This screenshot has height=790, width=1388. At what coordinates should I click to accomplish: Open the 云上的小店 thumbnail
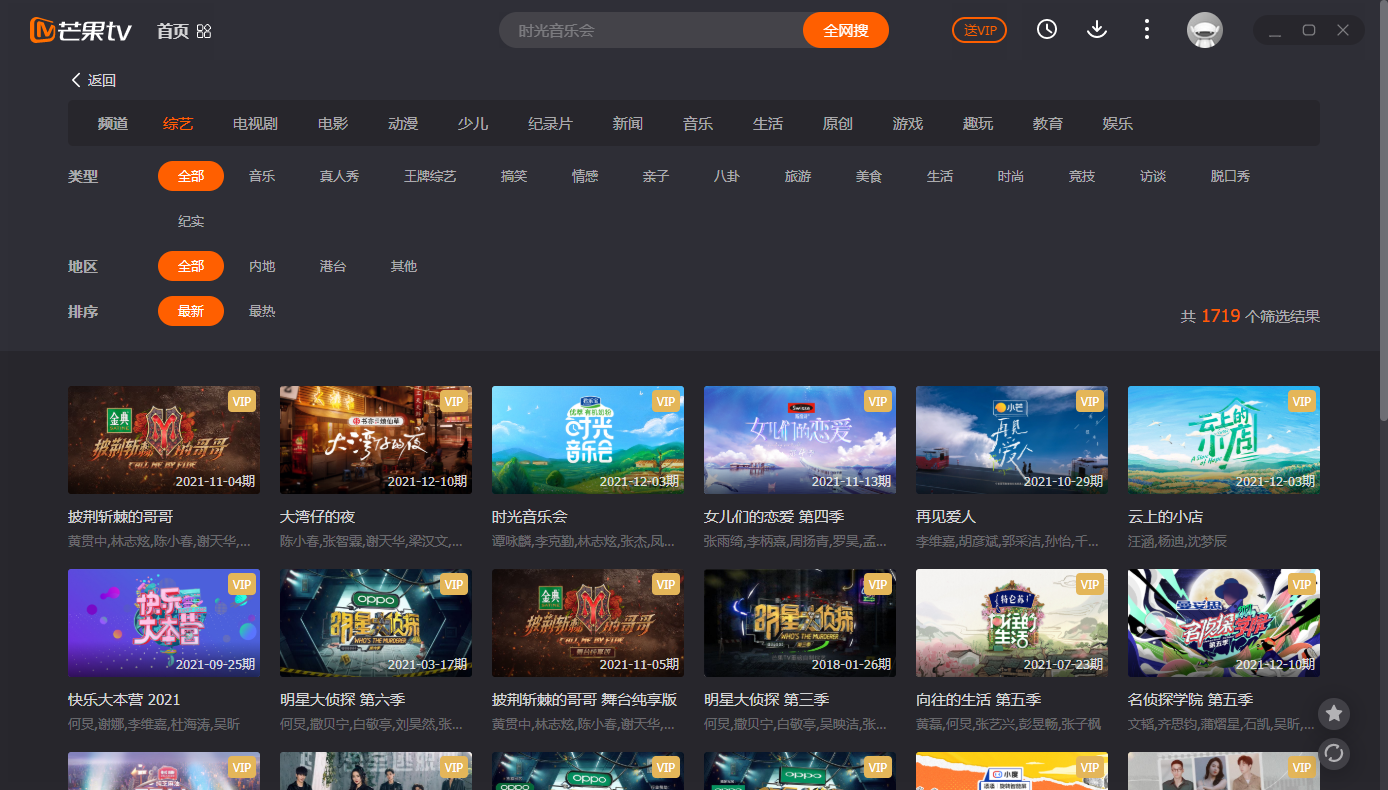pos(1224,440)
